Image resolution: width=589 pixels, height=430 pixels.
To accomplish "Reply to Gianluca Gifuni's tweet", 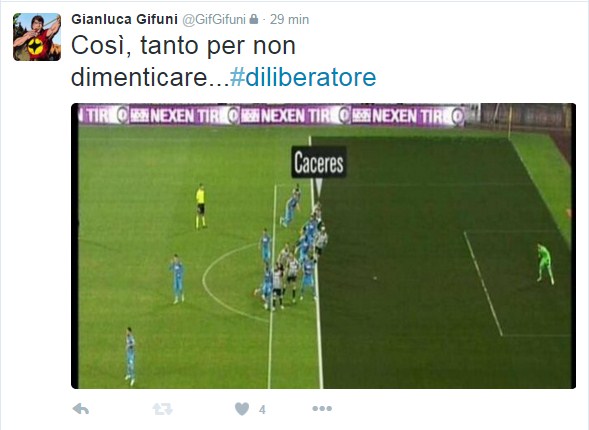I will coord(81,409).
